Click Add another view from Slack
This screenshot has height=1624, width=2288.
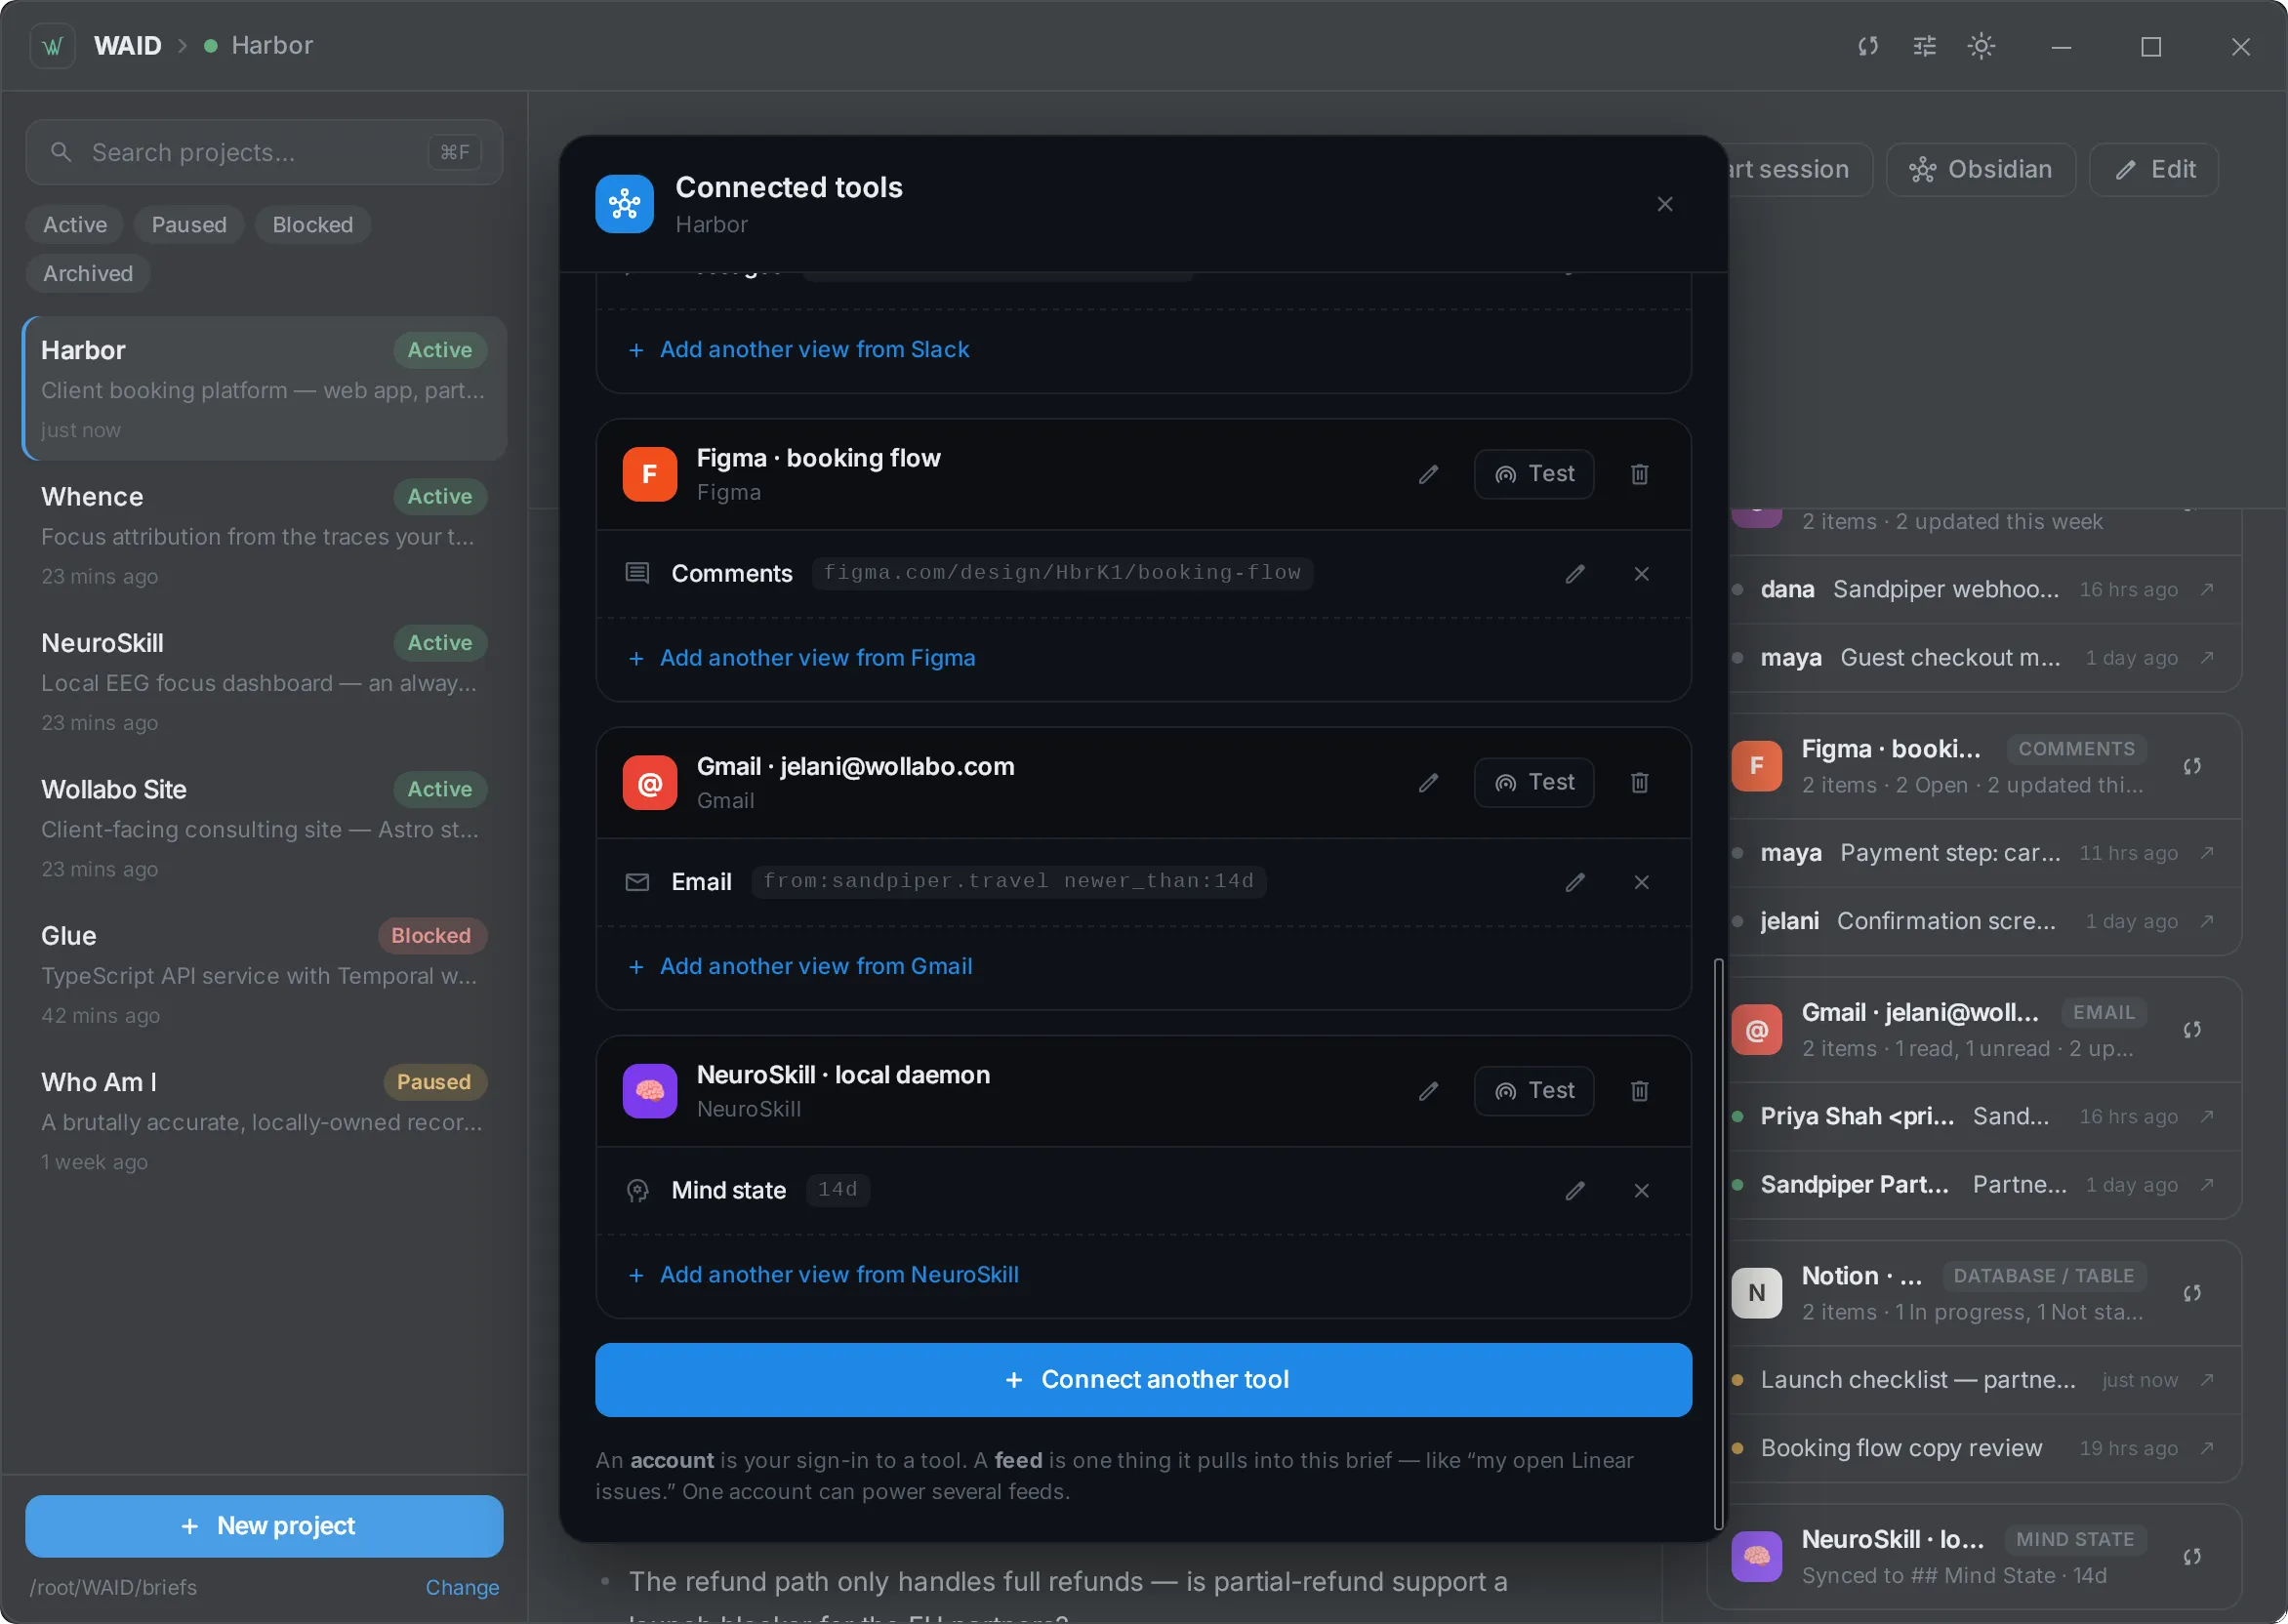tap(799, 350)
